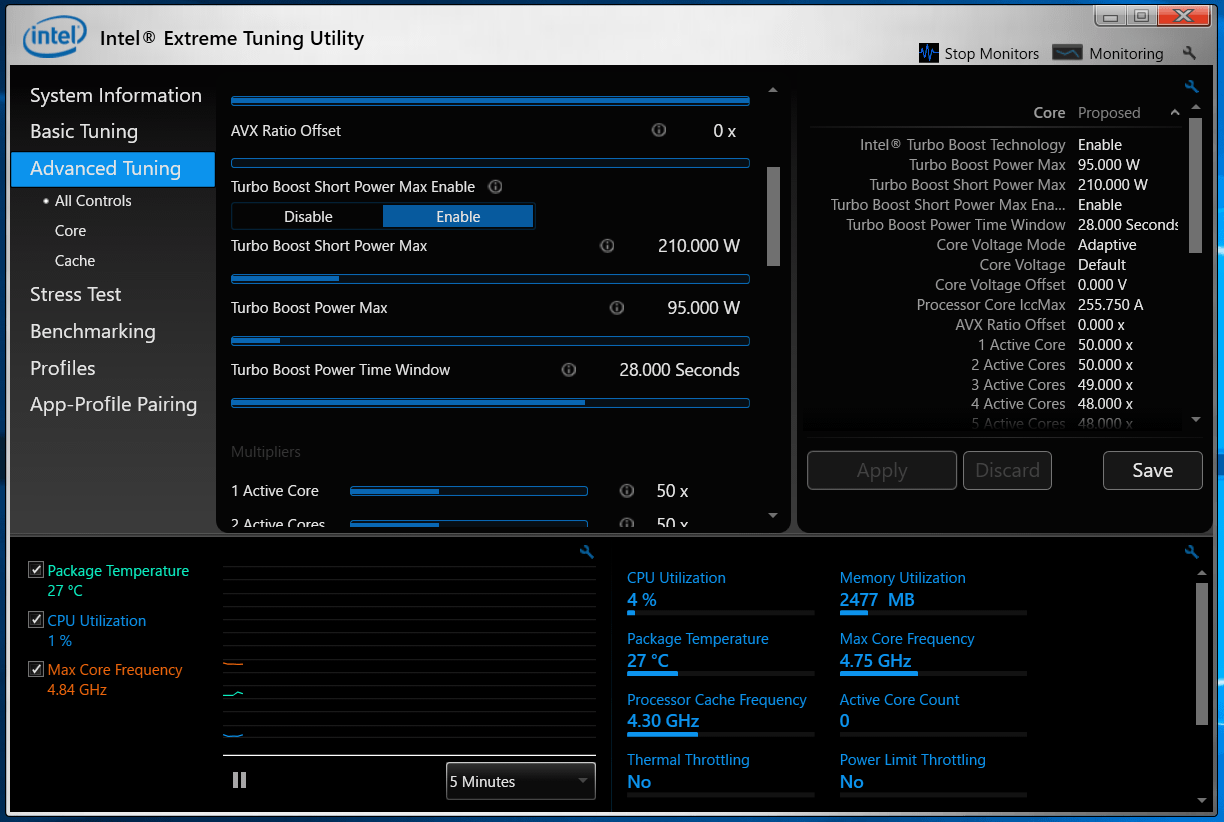Click tuning panel scroll up arrow
Viewport: 1224px width, 822px height.
[772, 90]
